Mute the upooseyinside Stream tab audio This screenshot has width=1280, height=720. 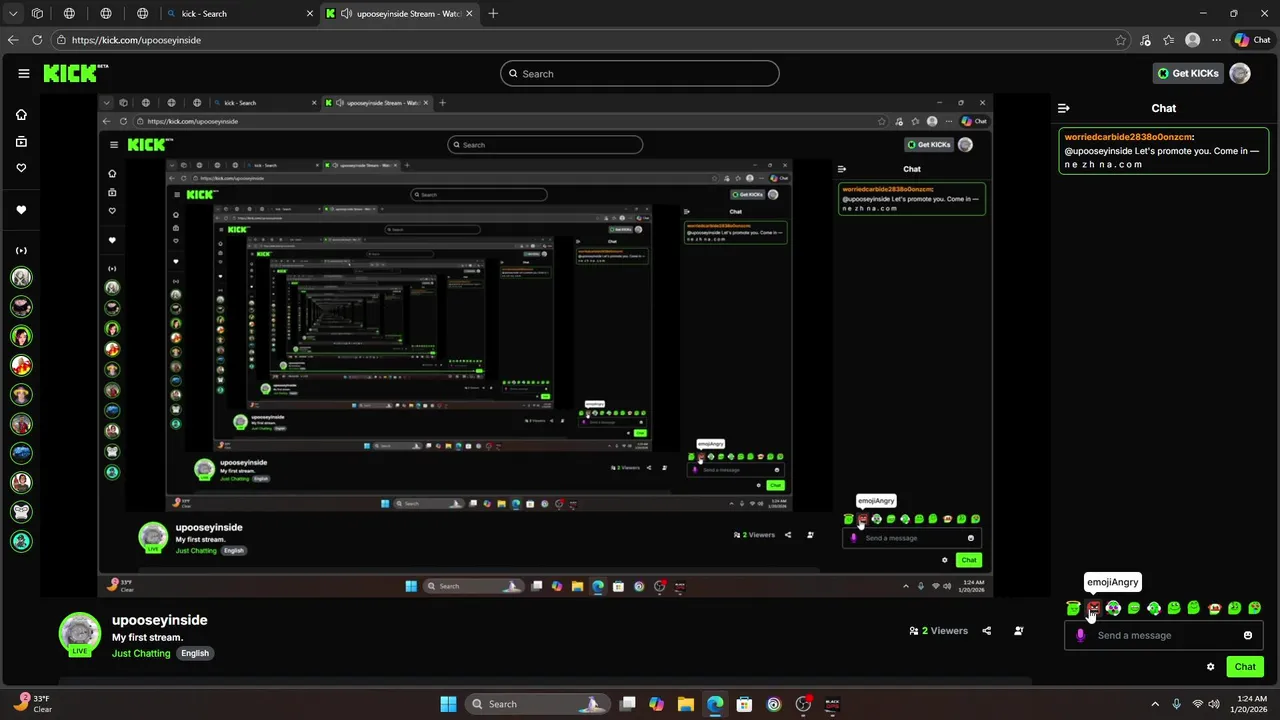pyautogui.click(x=346, y=14)
